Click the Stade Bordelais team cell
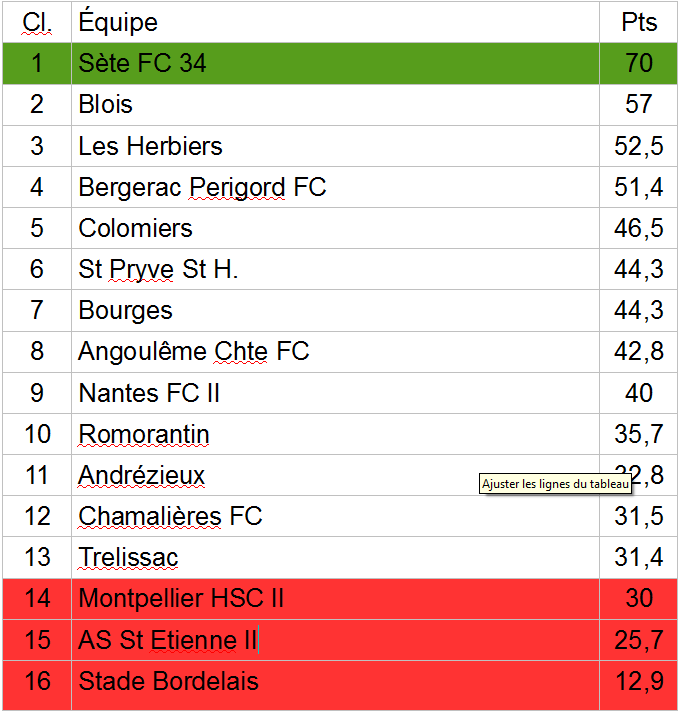This screenshot has width=681, height=711. [168, 682]
